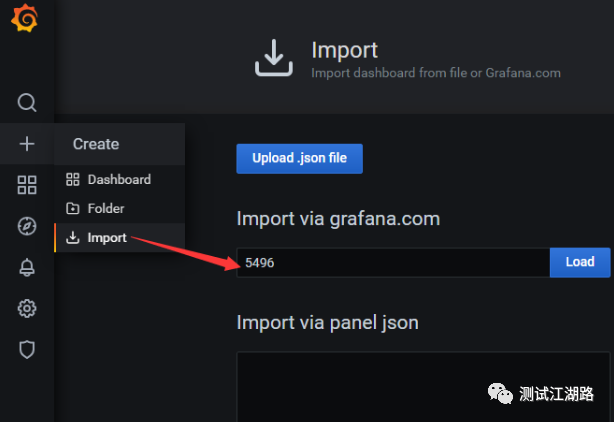Open the Create plus icon
The width and height of the screenshot is (614, 422).
click(27, 144)
